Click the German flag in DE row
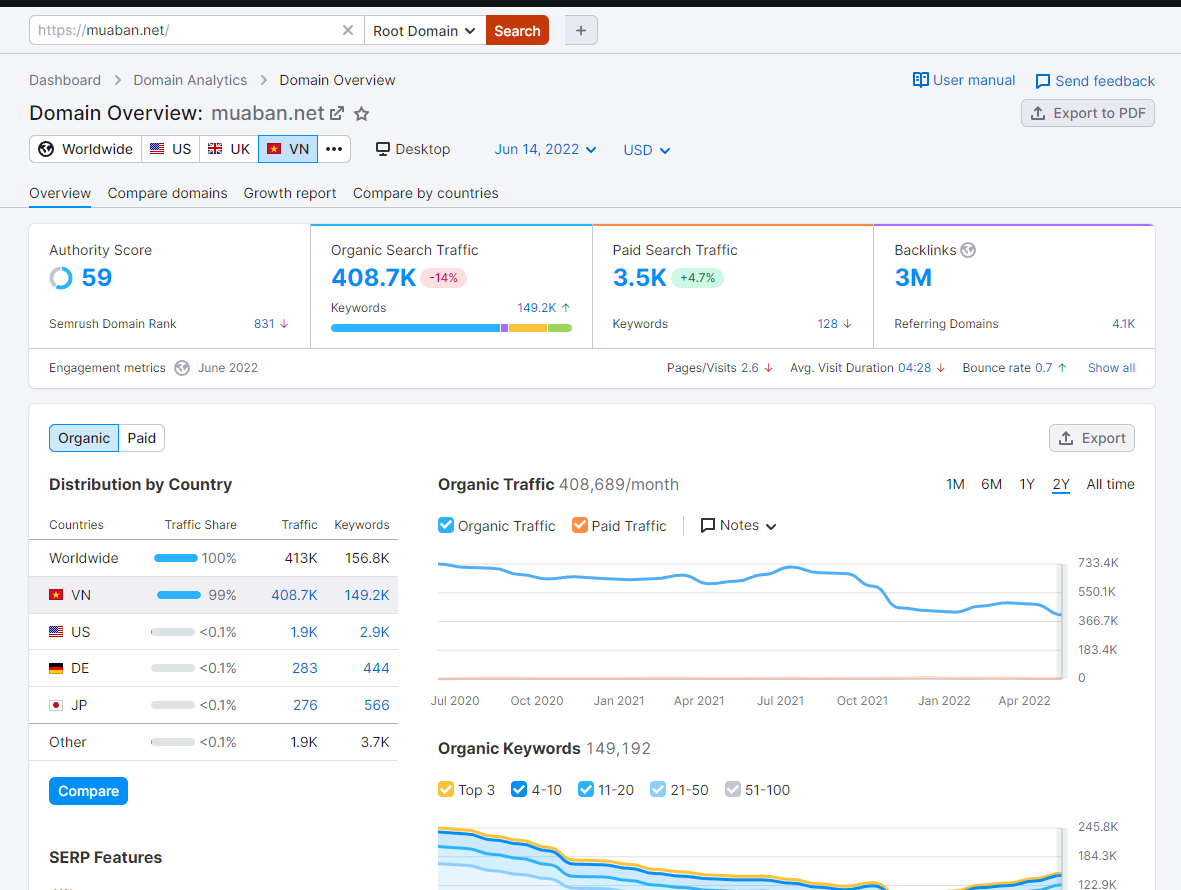This screenshot has width=1181, height=890. tap(56, 668)
